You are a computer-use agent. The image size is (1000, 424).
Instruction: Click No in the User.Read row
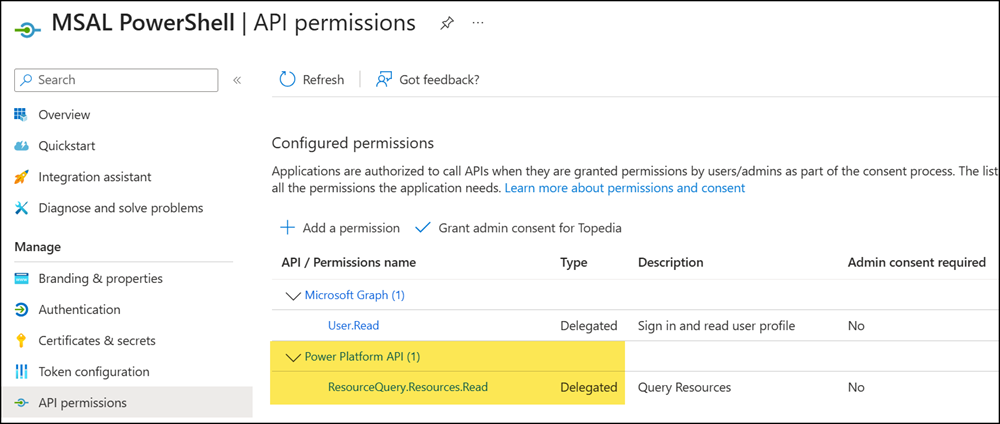(x=856, y=326)
